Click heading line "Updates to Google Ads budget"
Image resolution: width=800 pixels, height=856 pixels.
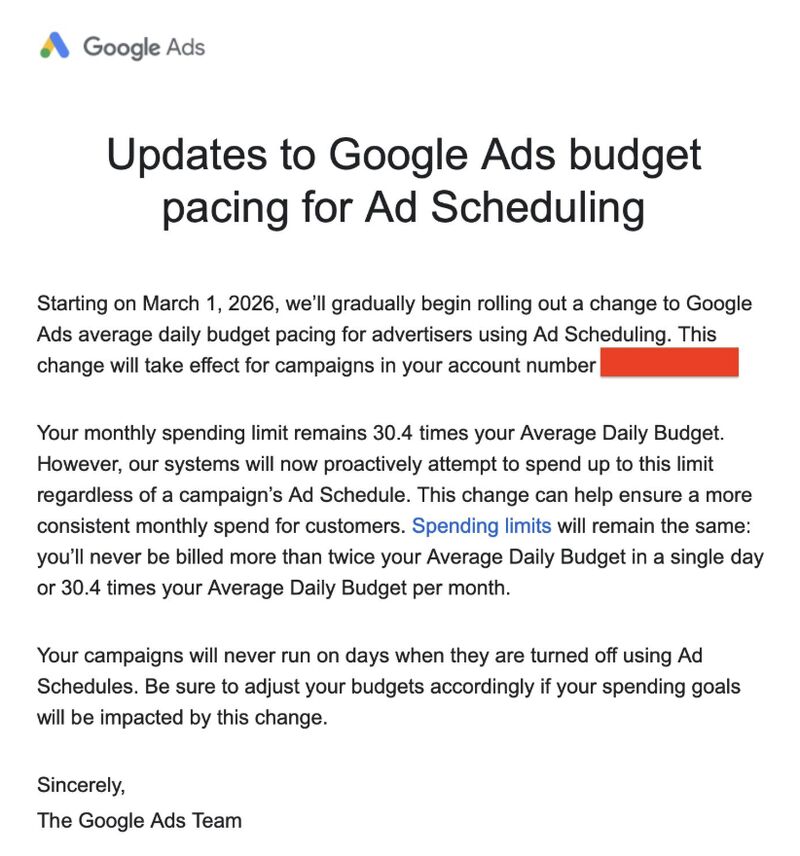(x=403, y=156)
